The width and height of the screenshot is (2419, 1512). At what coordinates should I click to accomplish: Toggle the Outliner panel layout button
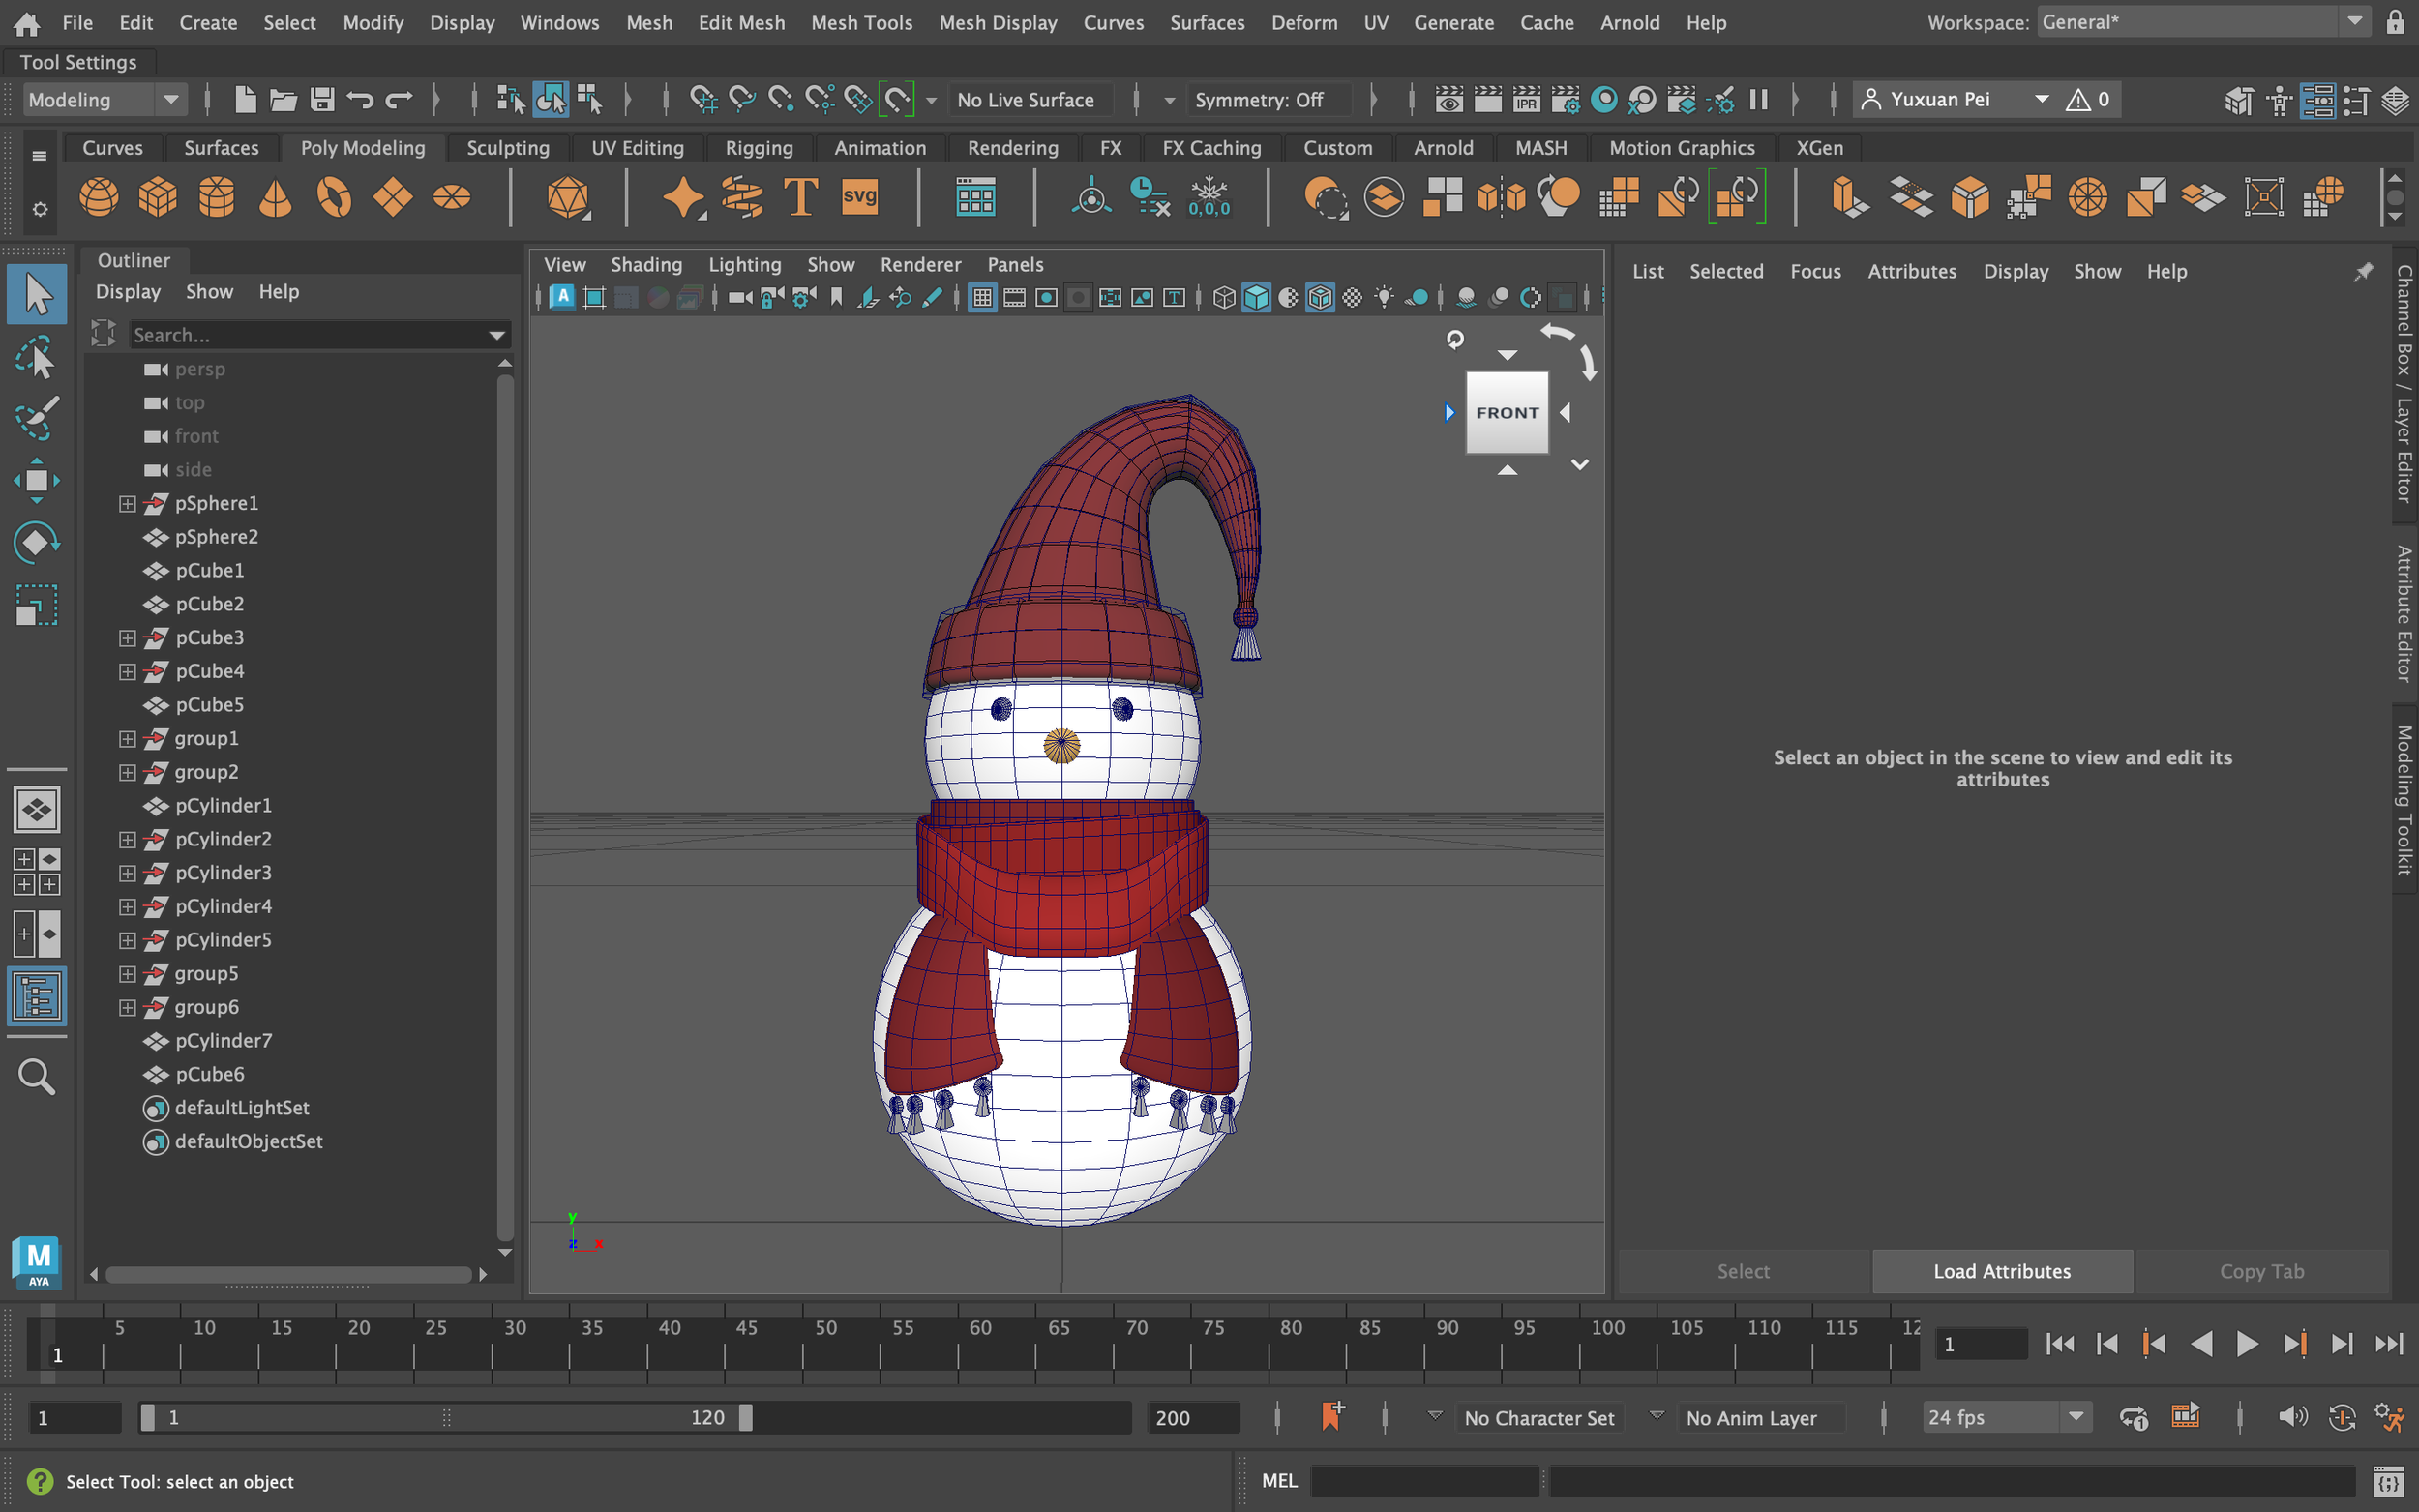(36, 996)
